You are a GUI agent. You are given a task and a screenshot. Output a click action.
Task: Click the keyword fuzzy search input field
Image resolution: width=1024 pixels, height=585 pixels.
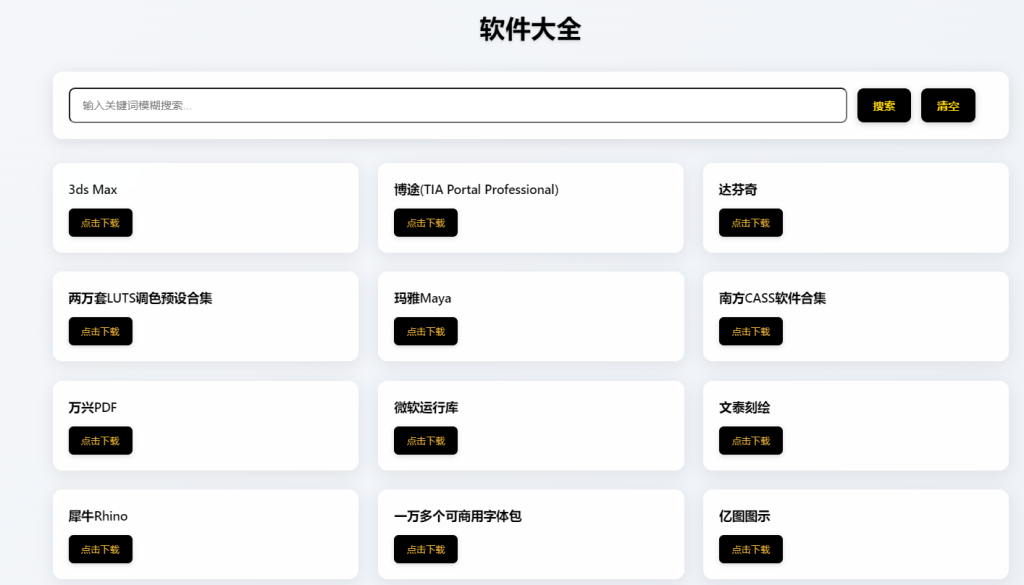[x=458, y=105]
